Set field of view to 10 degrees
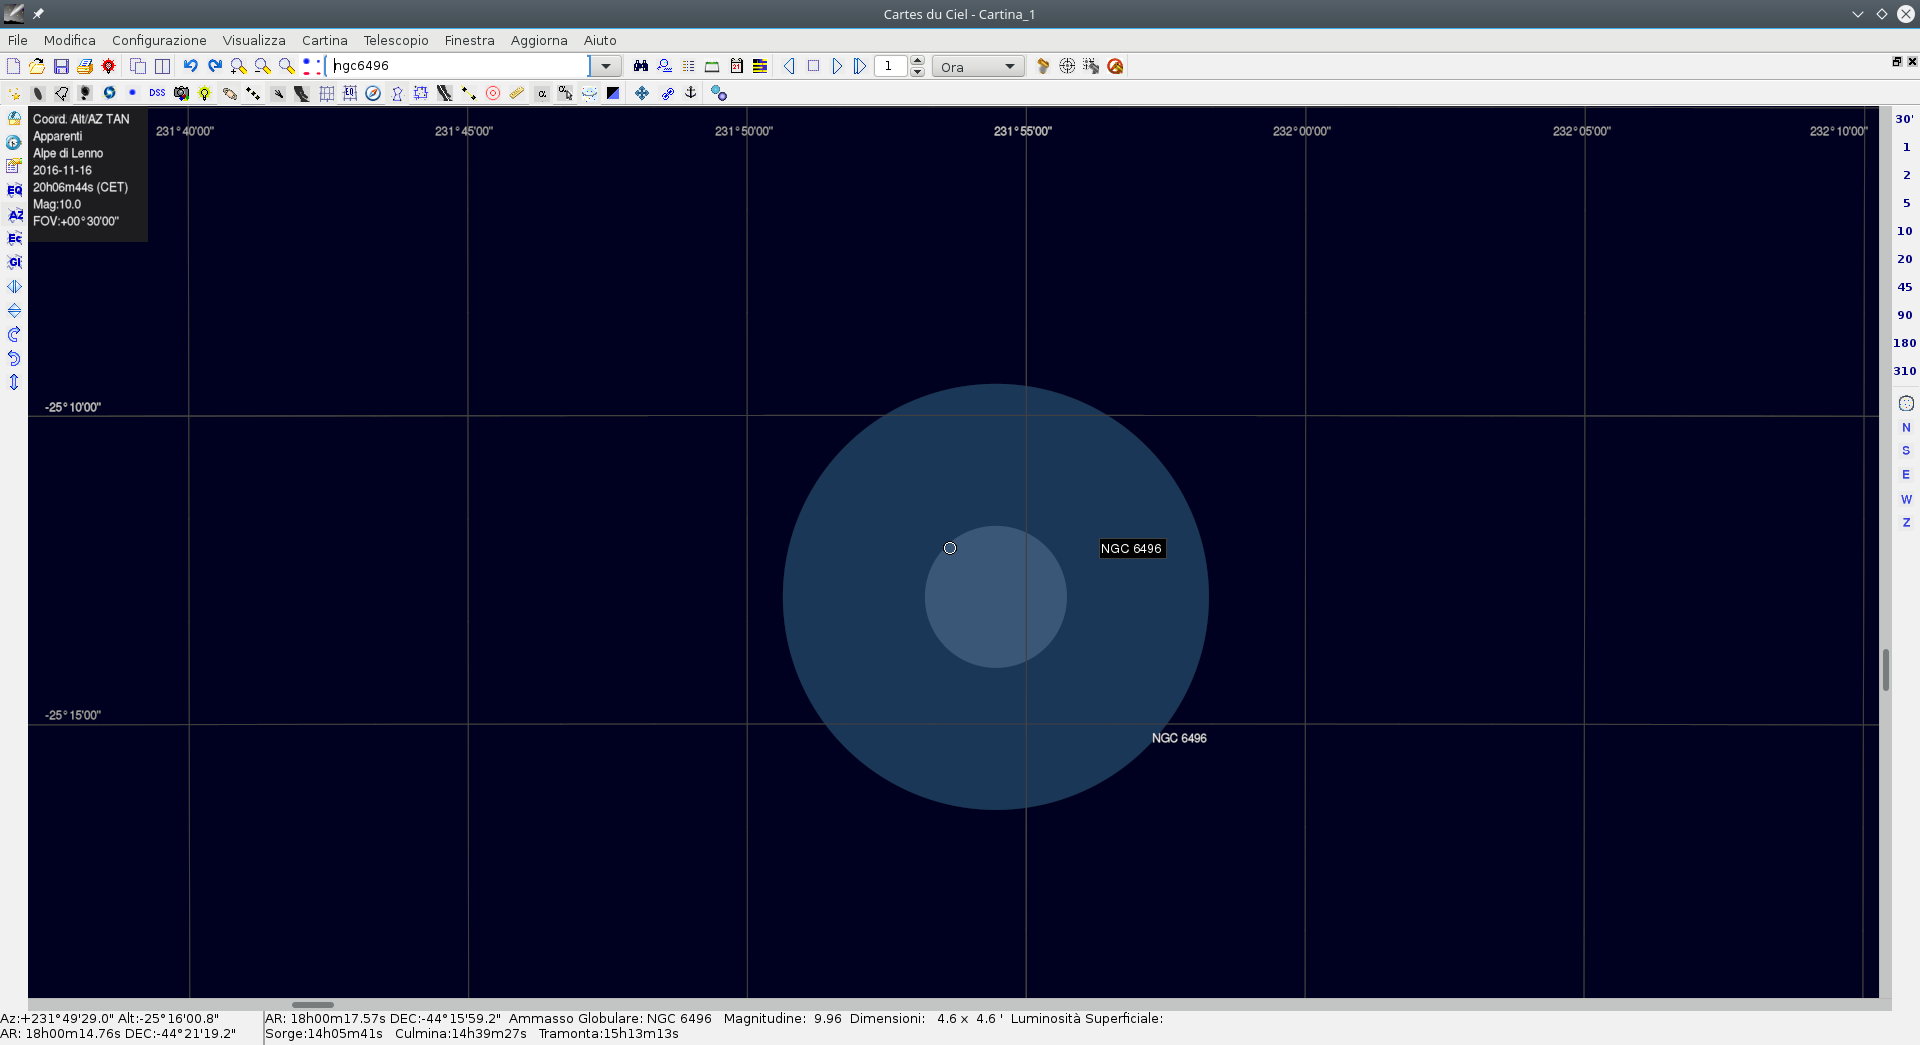 1905,231
